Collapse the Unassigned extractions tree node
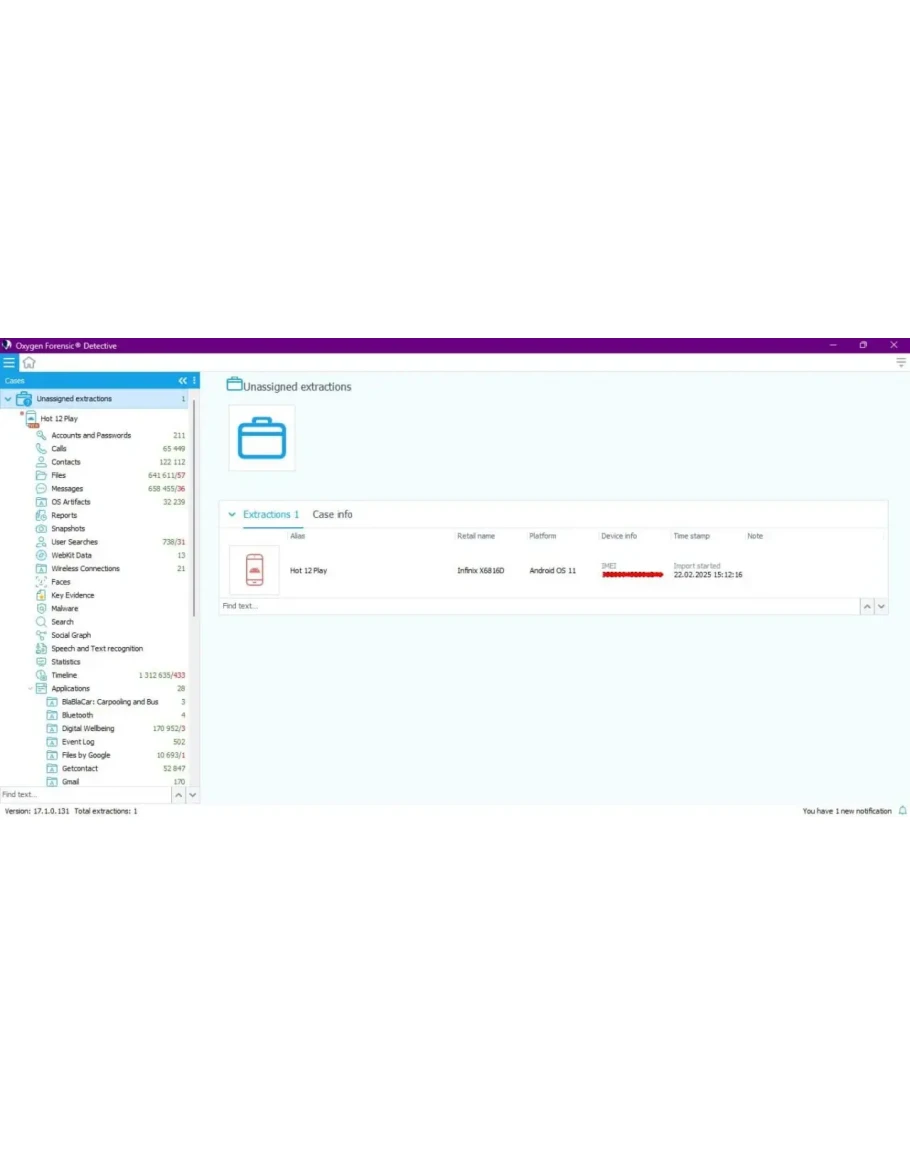910x1155 pixels. click(x=8, y=399)
